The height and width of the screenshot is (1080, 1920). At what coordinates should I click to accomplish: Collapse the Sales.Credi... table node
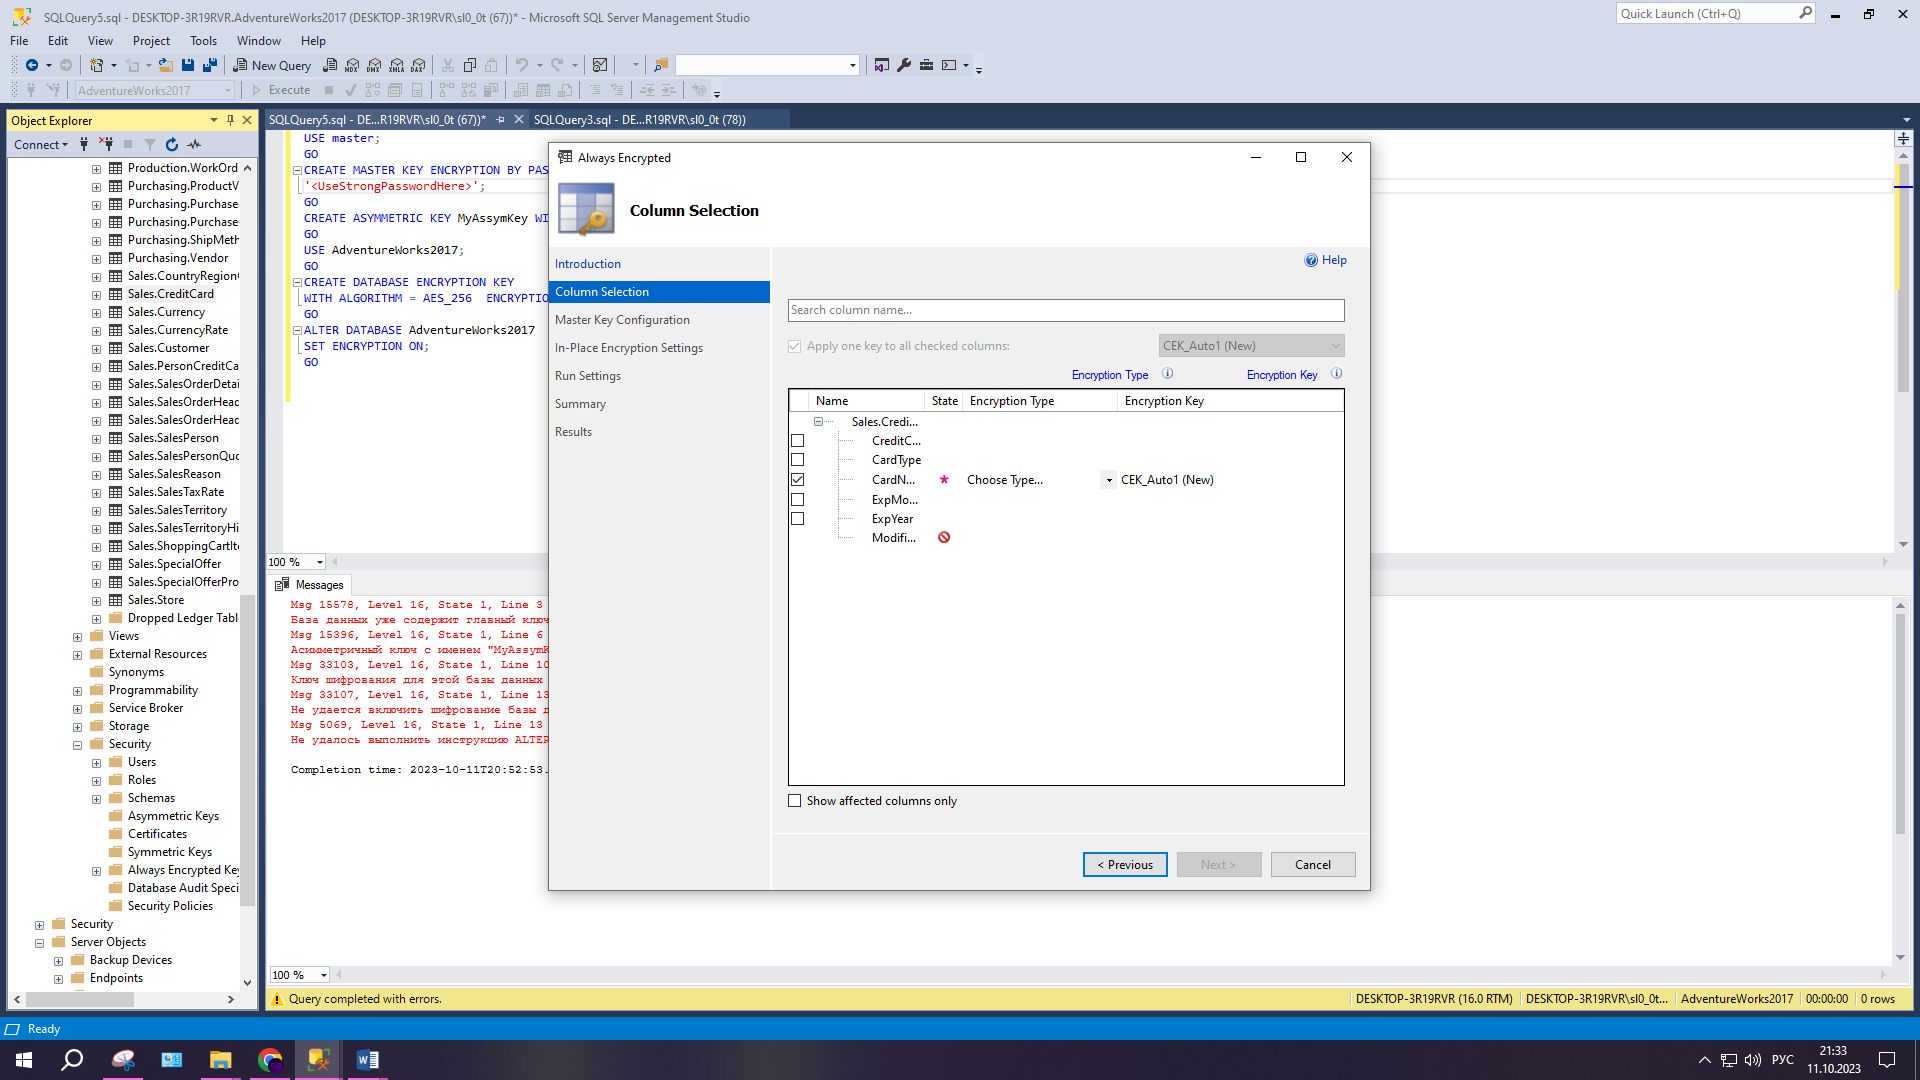pyautogui.click(x=818, y=422)
